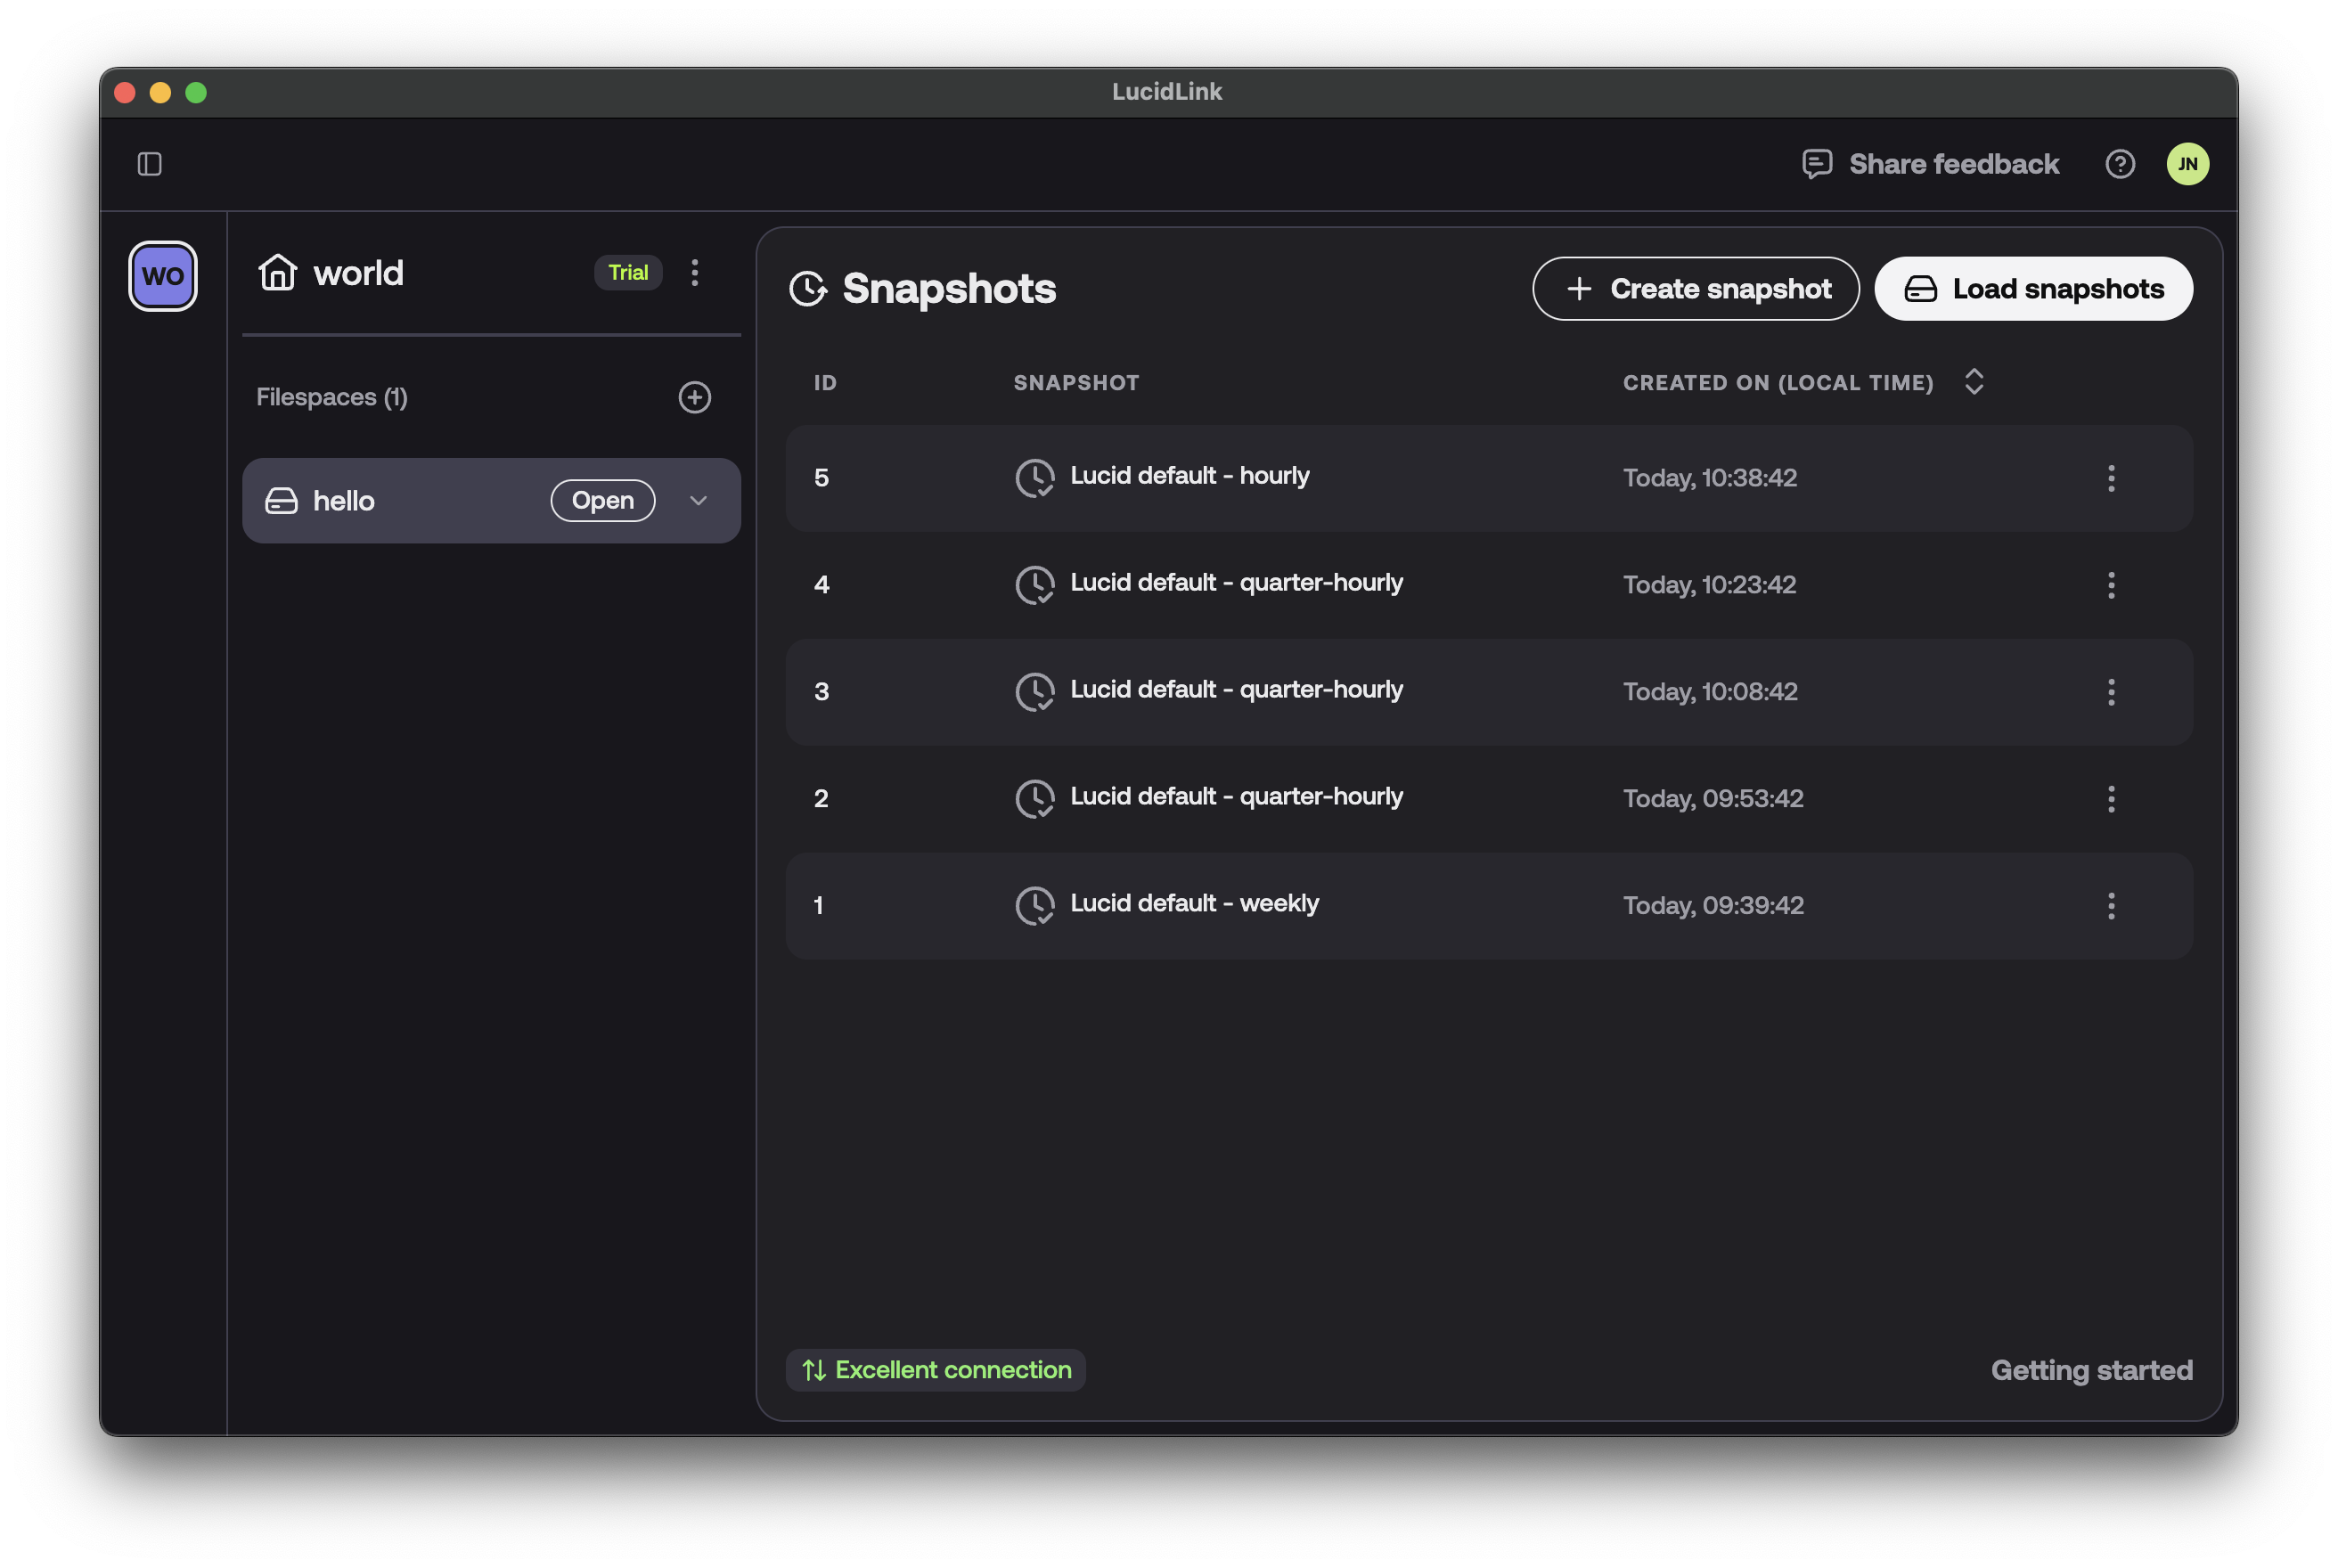
Task: Click the world workspace name
Action: click(x=358, y=273)
